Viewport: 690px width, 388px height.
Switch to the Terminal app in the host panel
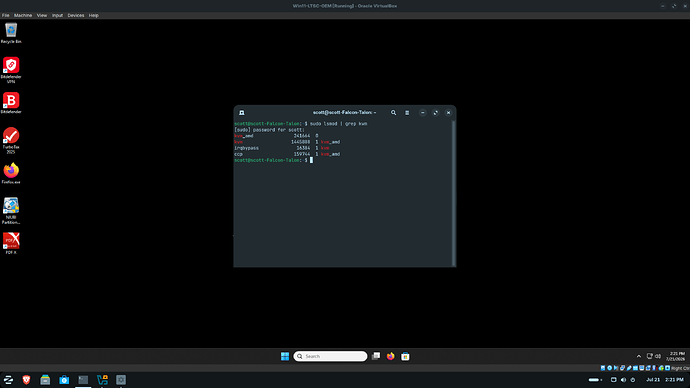pyautogui.click(x=83, y=380)
